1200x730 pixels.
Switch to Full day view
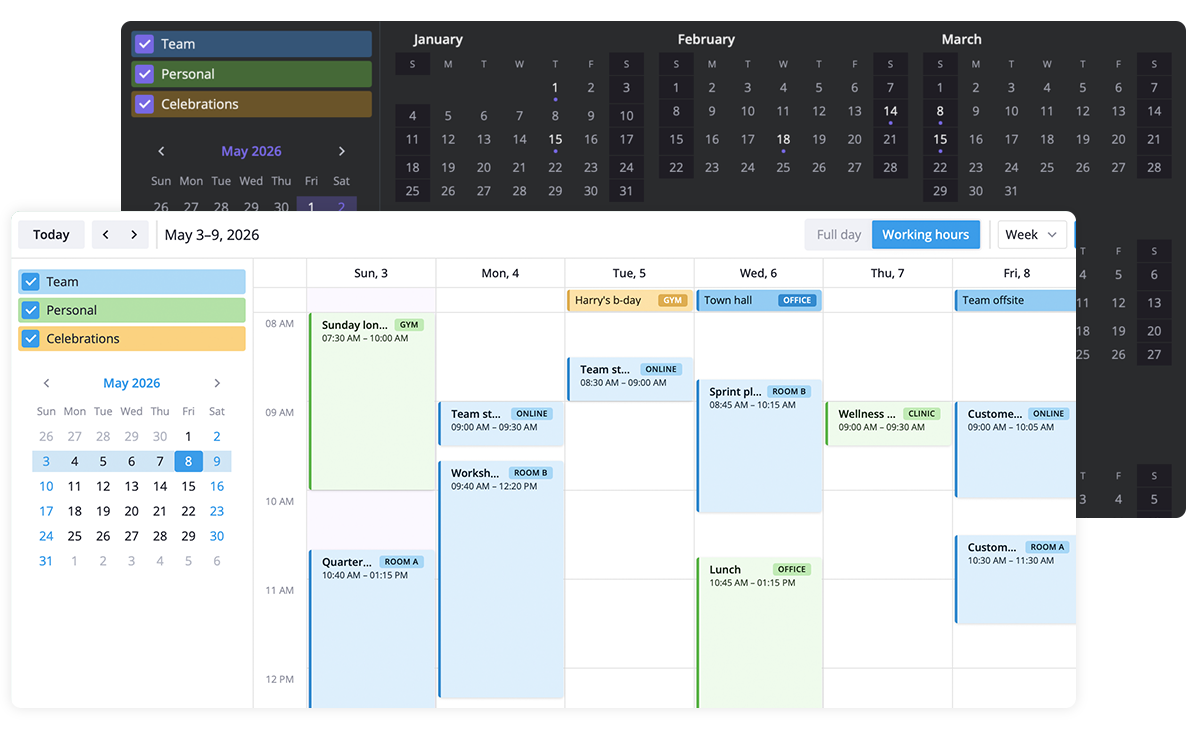pyautogui.click(x=839, y=235)
